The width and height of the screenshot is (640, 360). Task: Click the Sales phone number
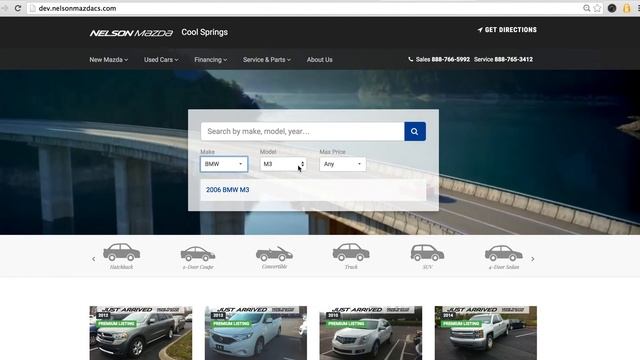pos(451,60)
